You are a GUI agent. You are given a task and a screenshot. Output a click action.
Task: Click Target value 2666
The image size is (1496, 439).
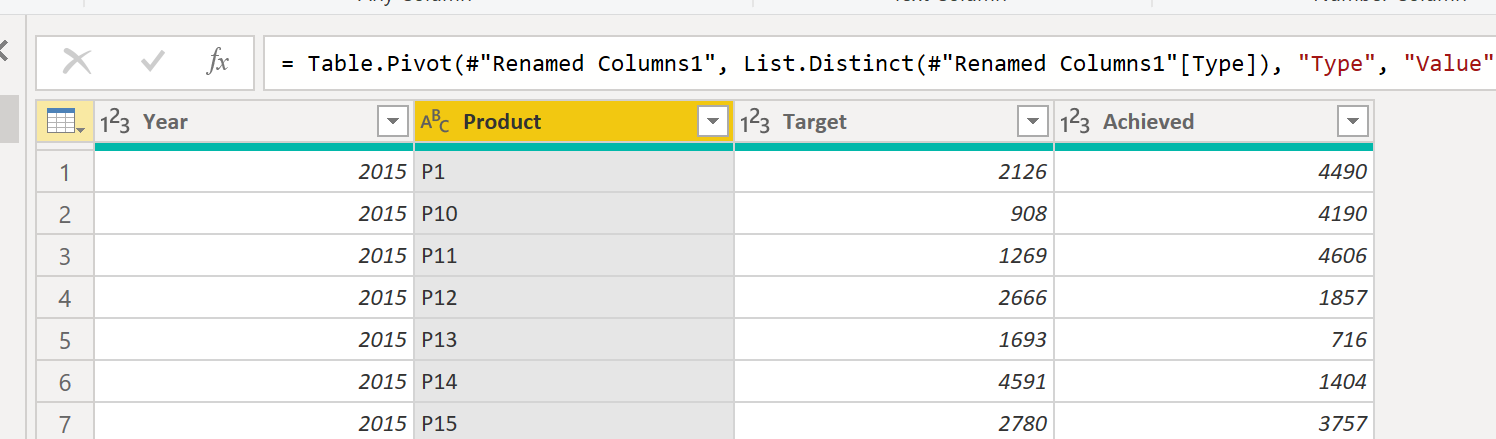click(x=894, y=298)
